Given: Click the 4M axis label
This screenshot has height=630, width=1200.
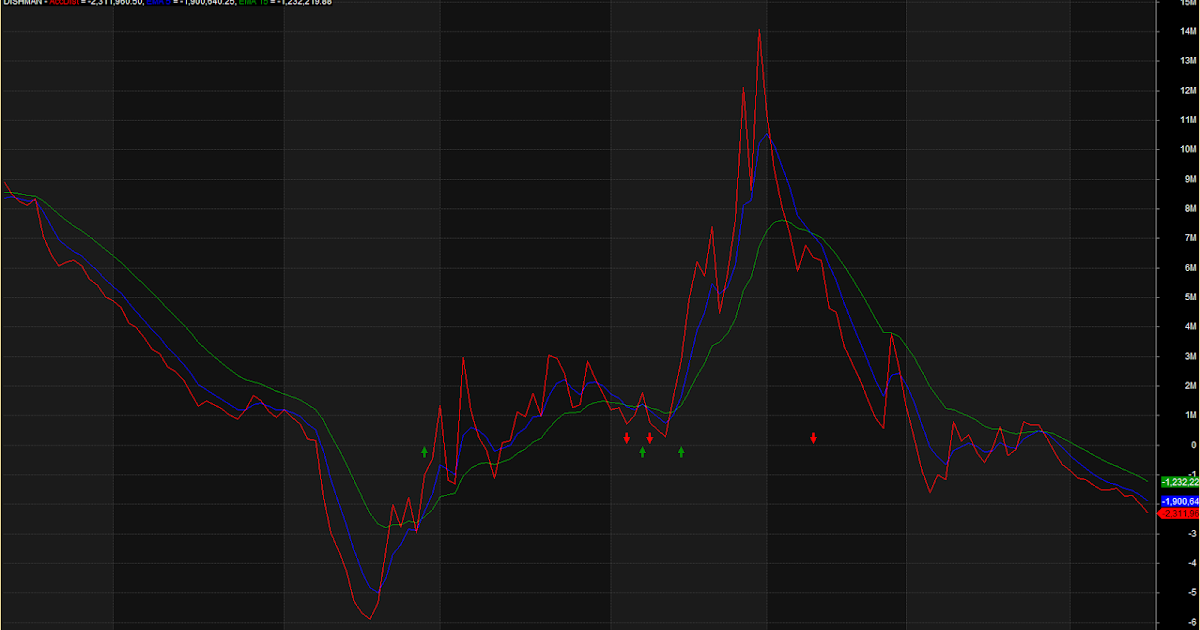Looking at the screenshot, I should click(1191, 327).
